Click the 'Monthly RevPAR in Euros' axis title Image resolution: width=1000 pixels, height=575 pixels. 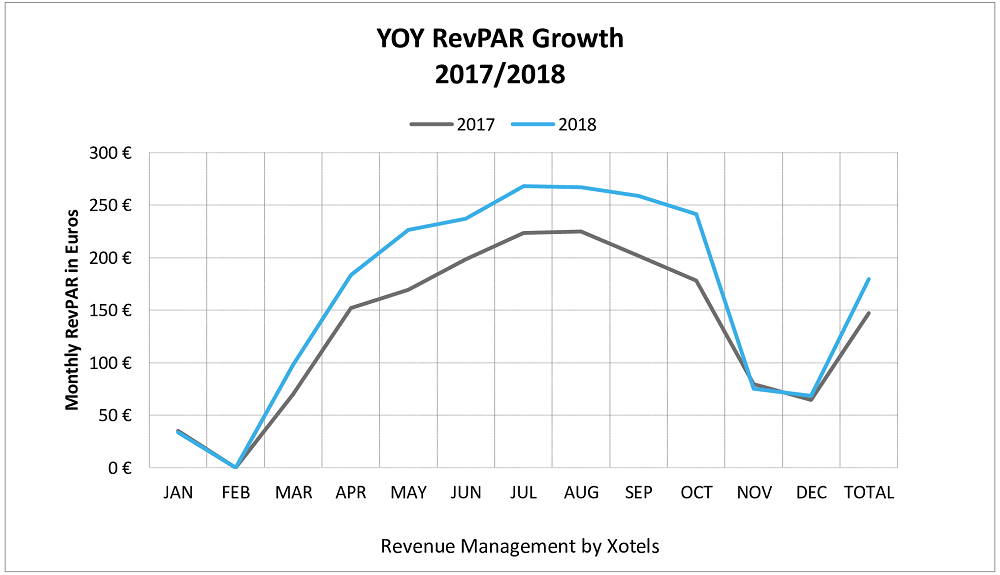(72, 310)
